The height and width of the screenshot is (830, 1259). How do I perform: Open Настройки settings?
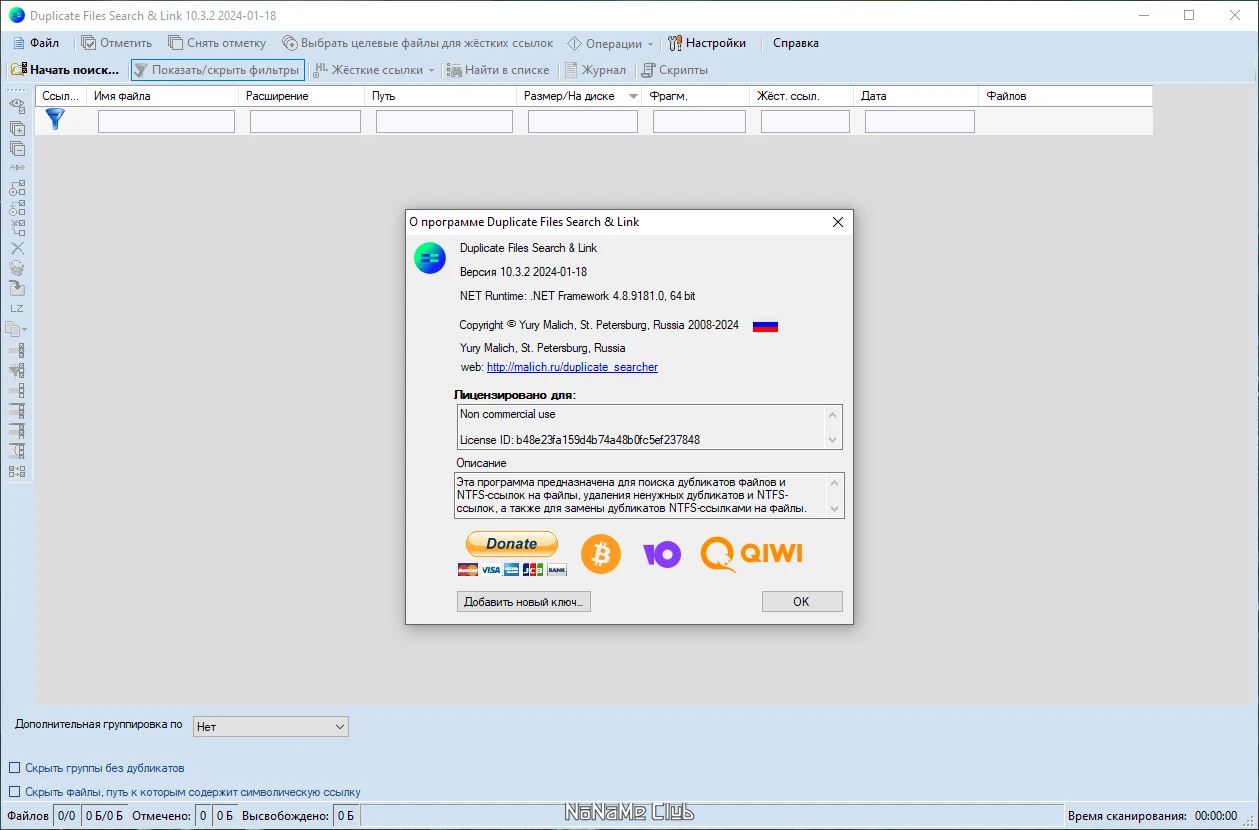tap(707, 43)
